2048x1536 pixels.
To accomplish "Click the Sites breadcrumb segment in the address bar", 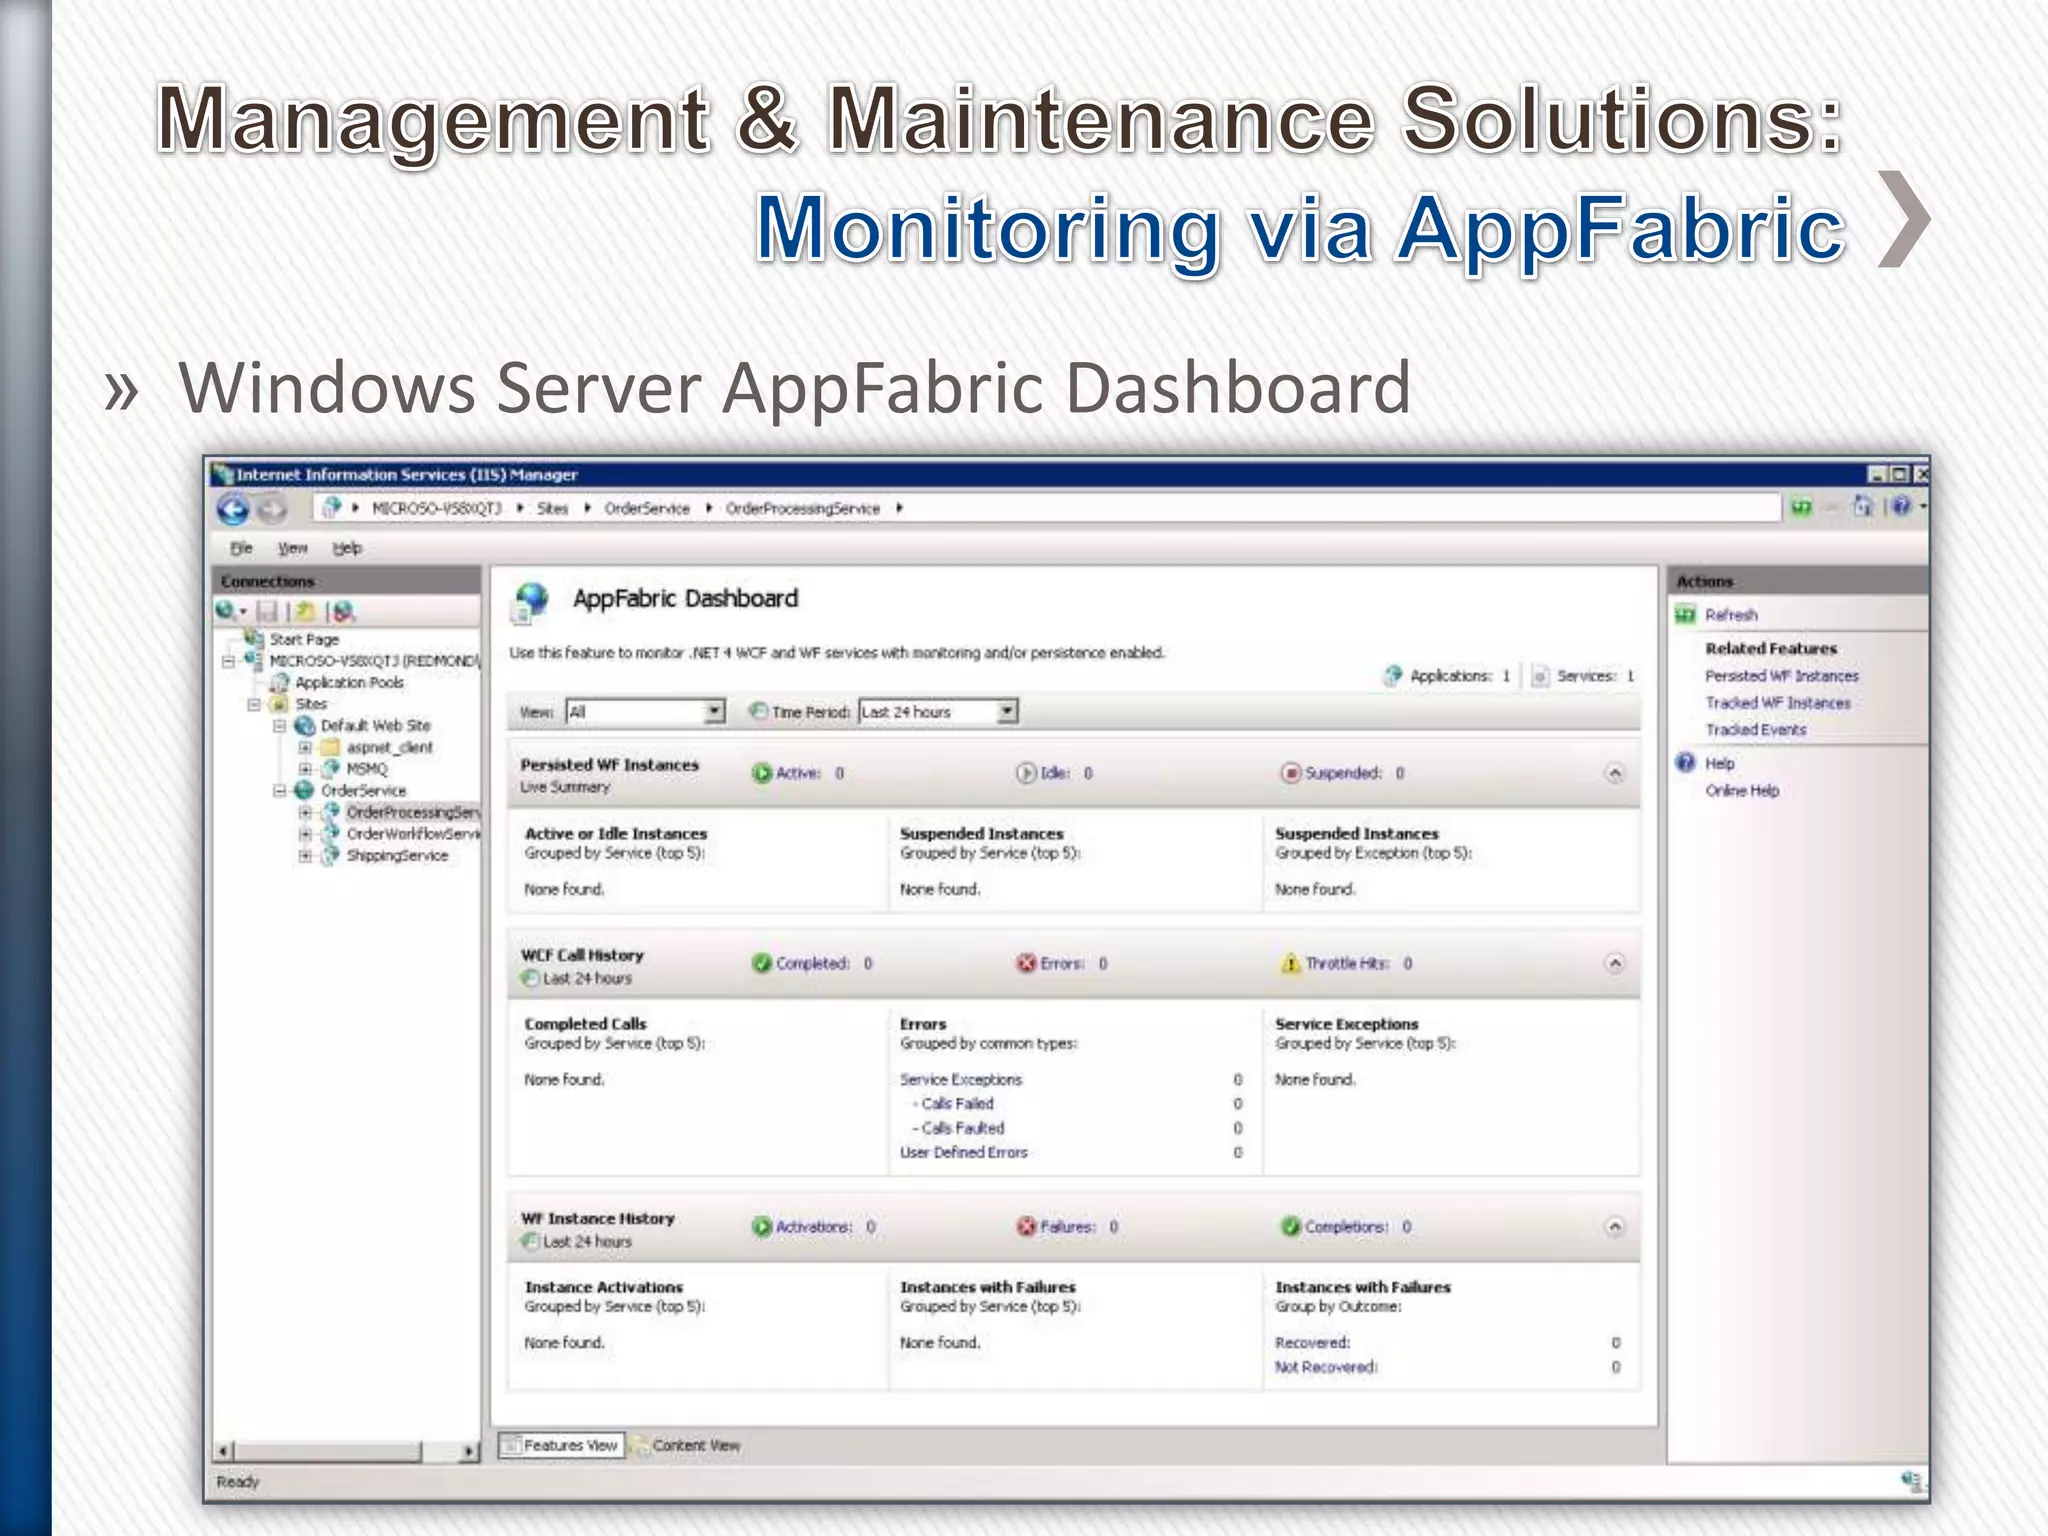I will [552, 508].
